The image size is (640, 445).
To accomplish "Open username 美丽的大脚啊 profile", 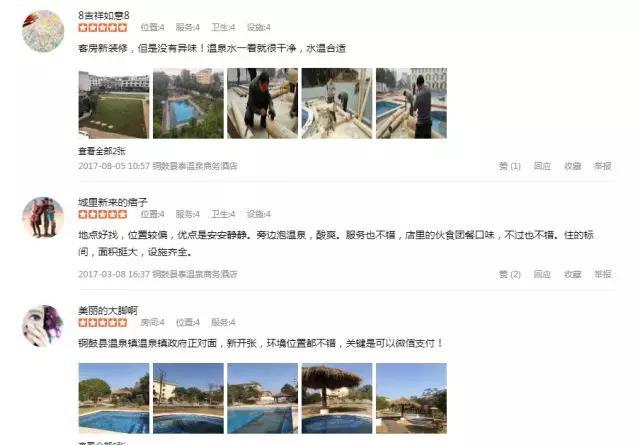I will point(108,310).
